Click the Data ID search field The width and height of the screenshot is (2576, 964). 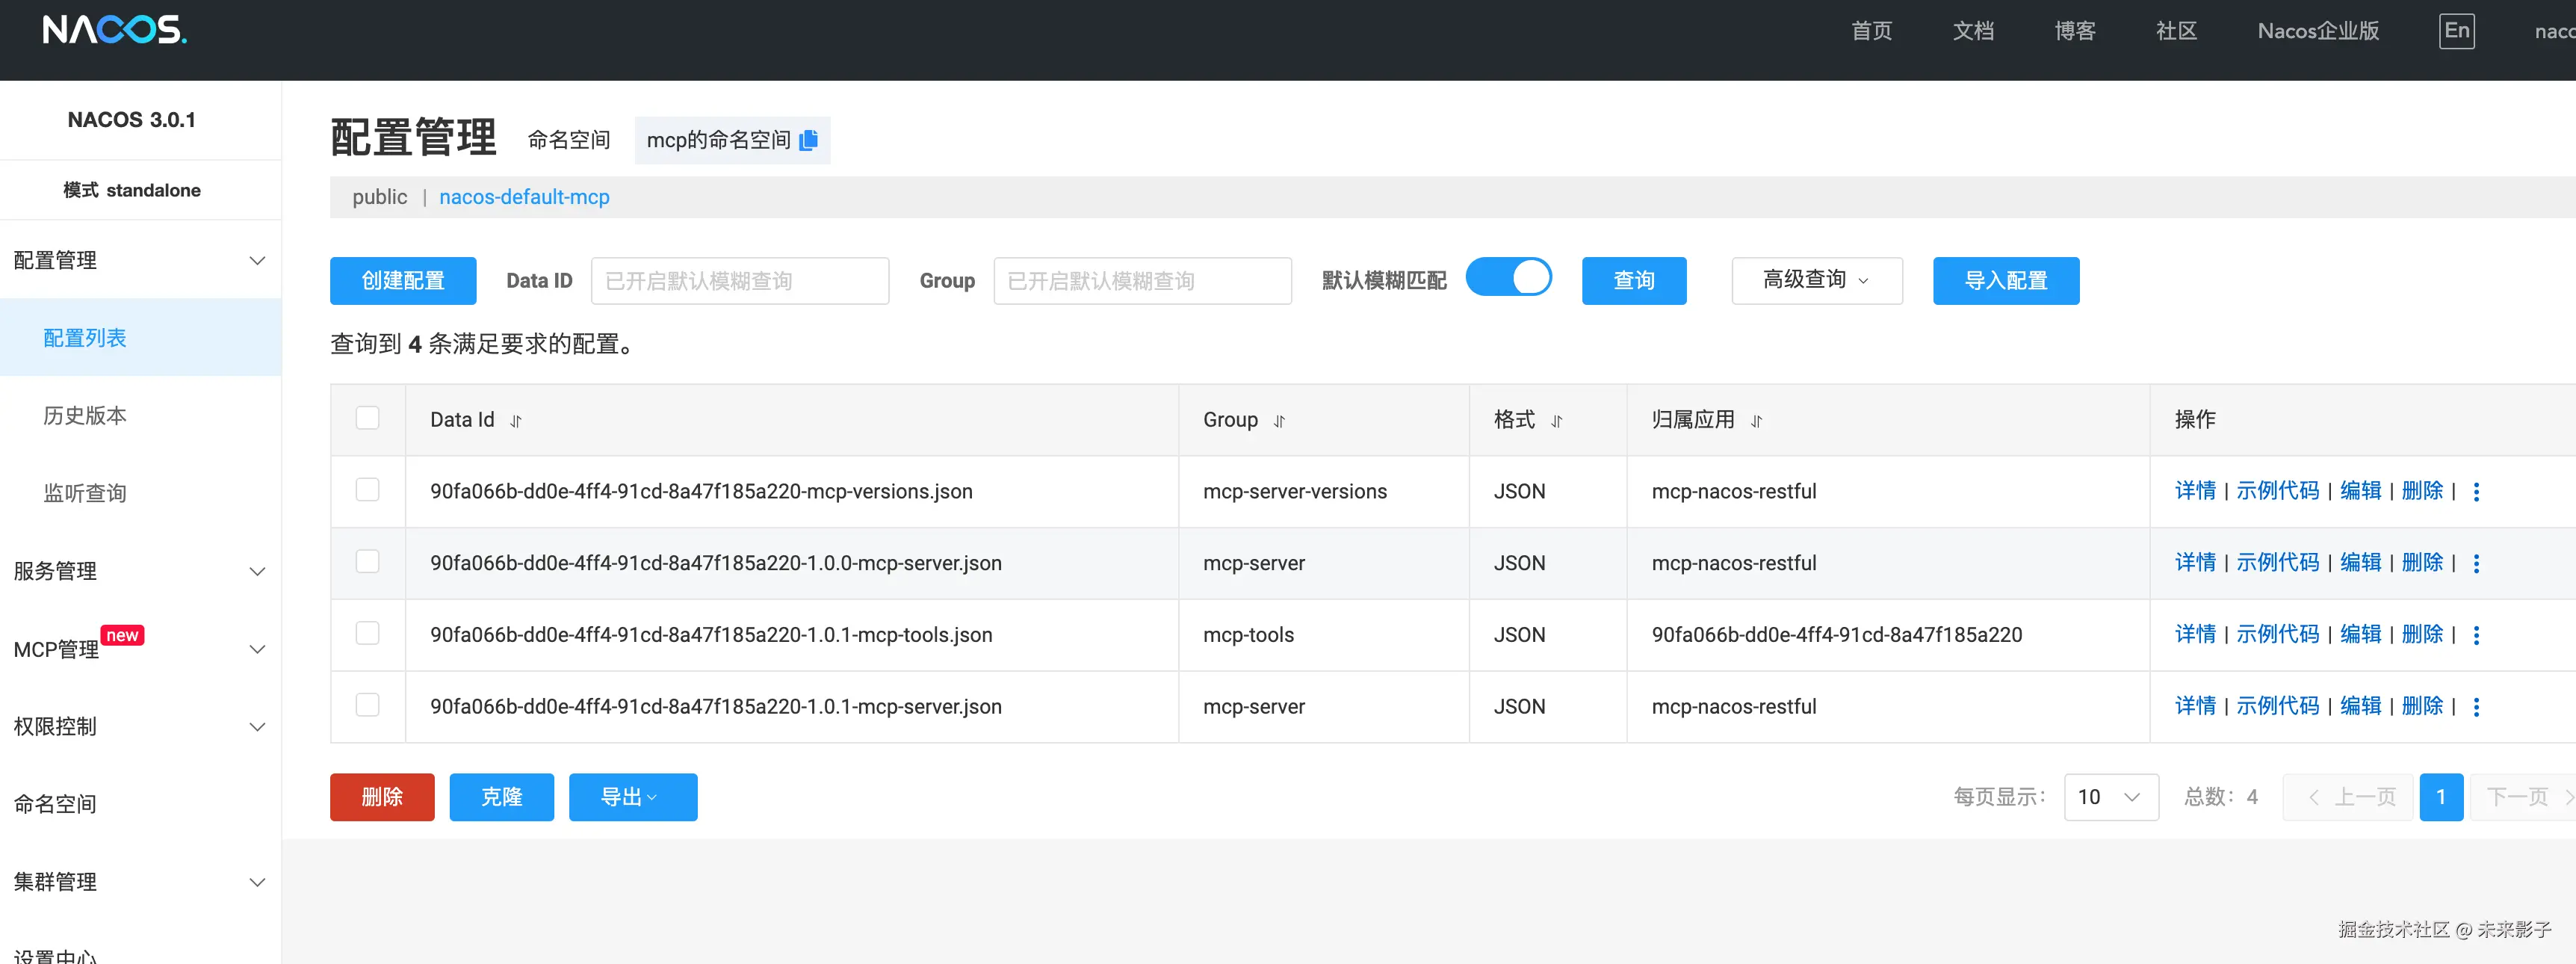(x=739, y=281)
